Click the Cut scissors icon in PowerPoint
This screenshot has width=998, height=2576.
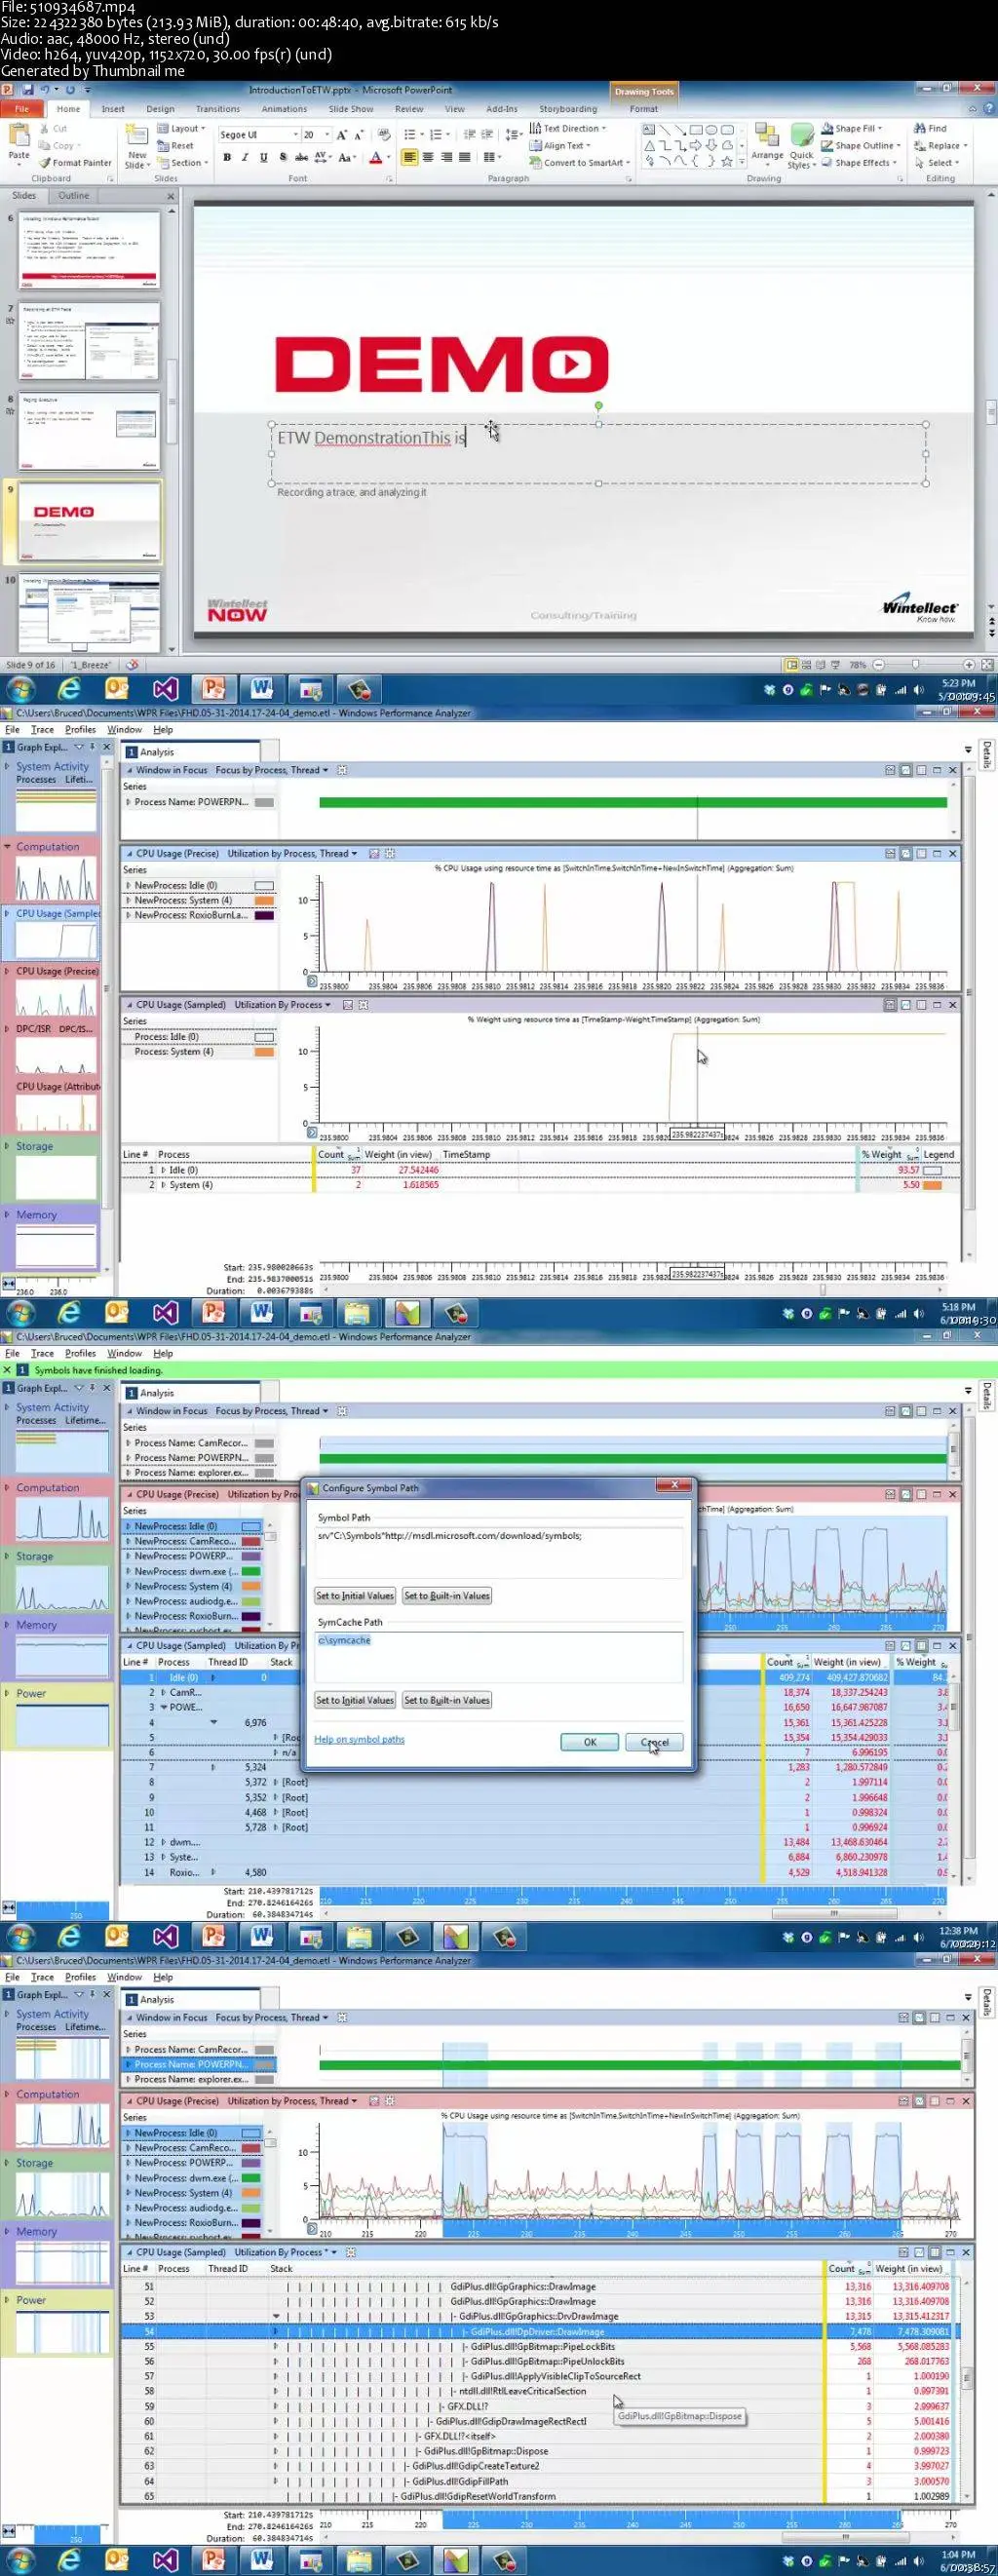pos(45,128)
